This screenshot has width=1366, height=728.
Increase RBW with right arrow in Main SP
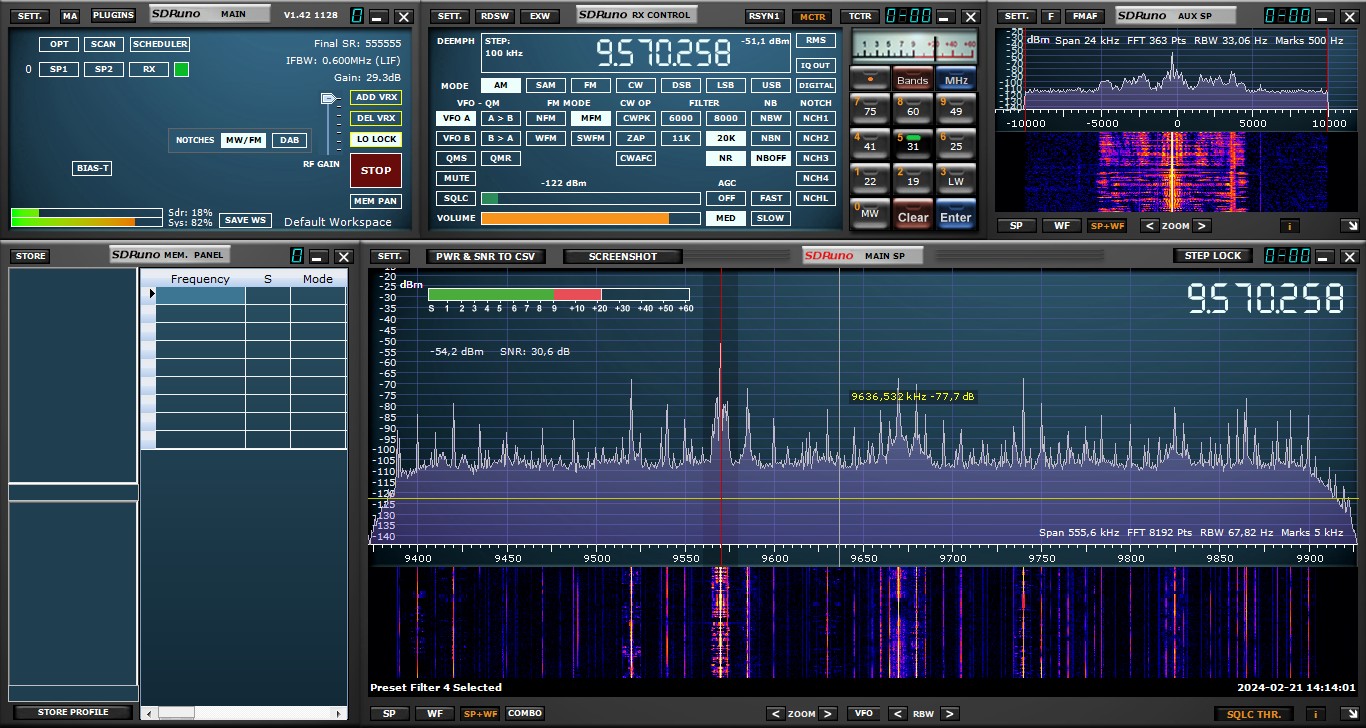click(x=949, y=713)
